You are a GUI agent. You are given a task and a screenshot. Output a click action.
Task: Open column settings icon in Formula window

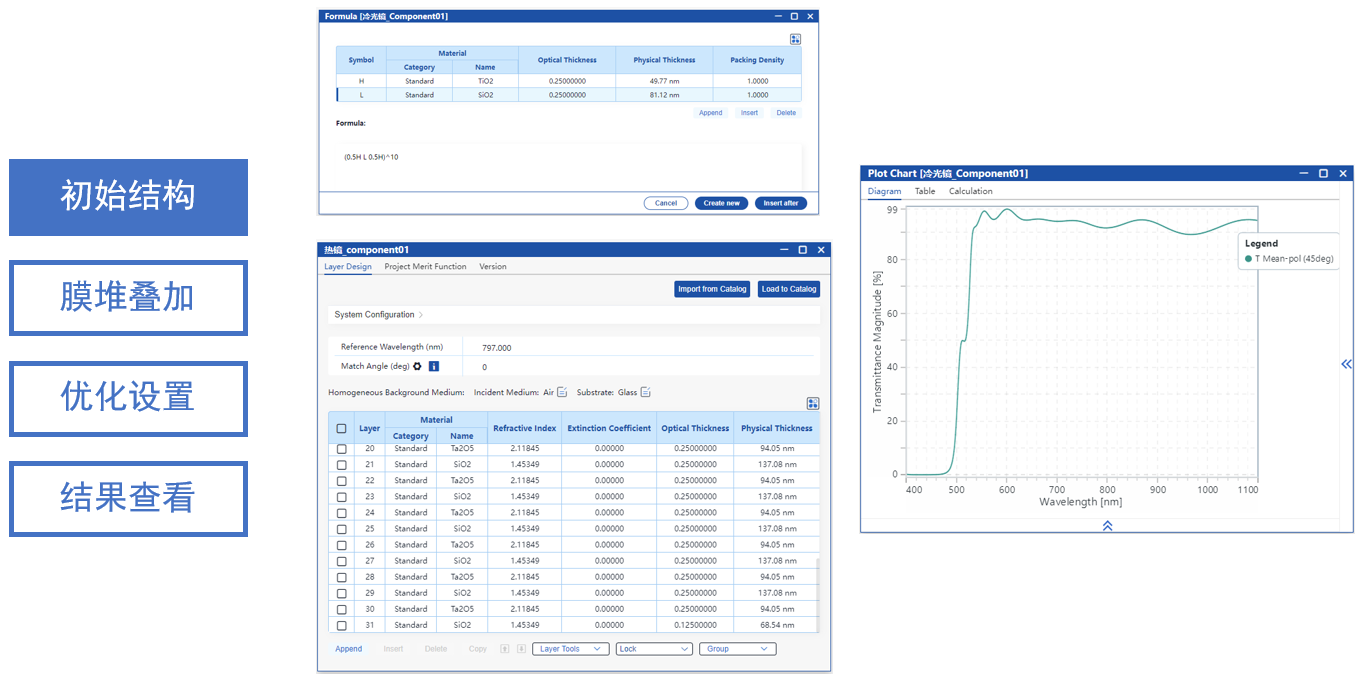795,39
